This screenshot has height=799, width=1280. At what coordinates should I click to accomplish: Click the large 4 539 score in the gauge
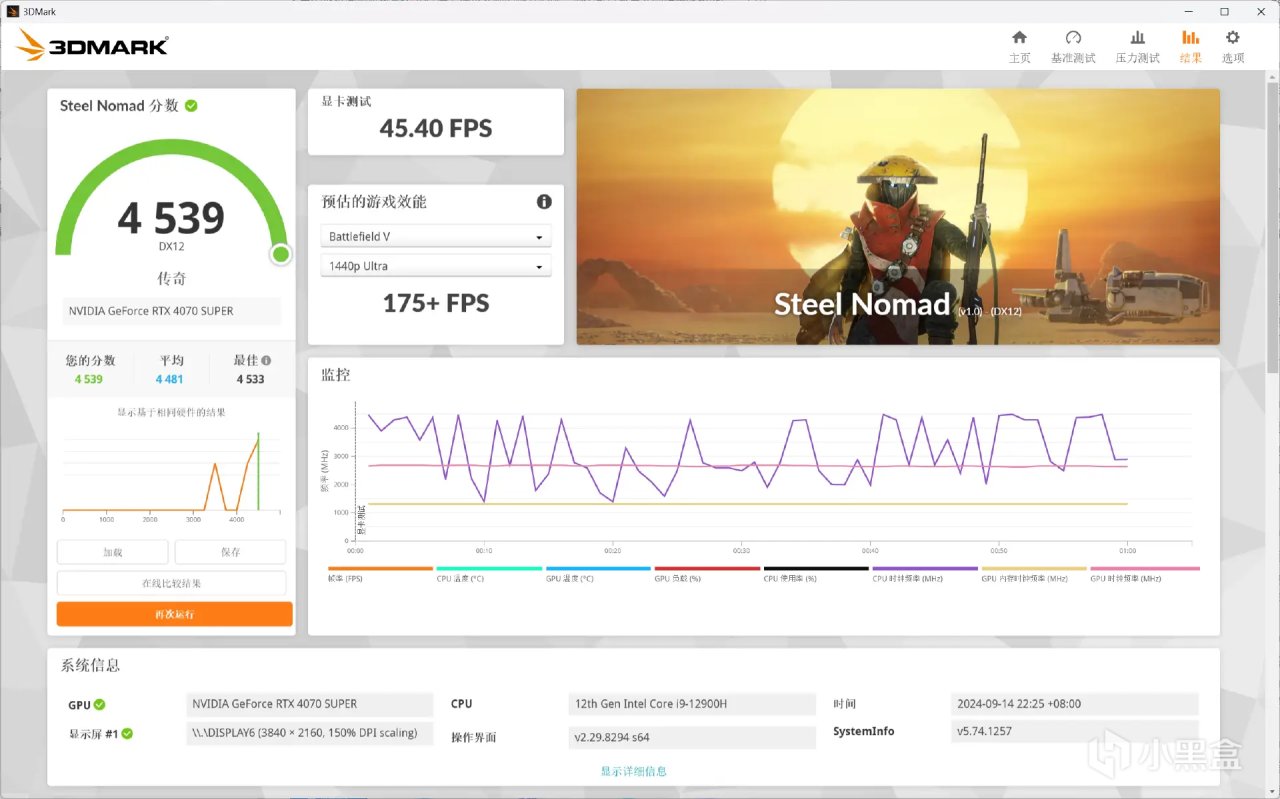click(x=171, y=218)
